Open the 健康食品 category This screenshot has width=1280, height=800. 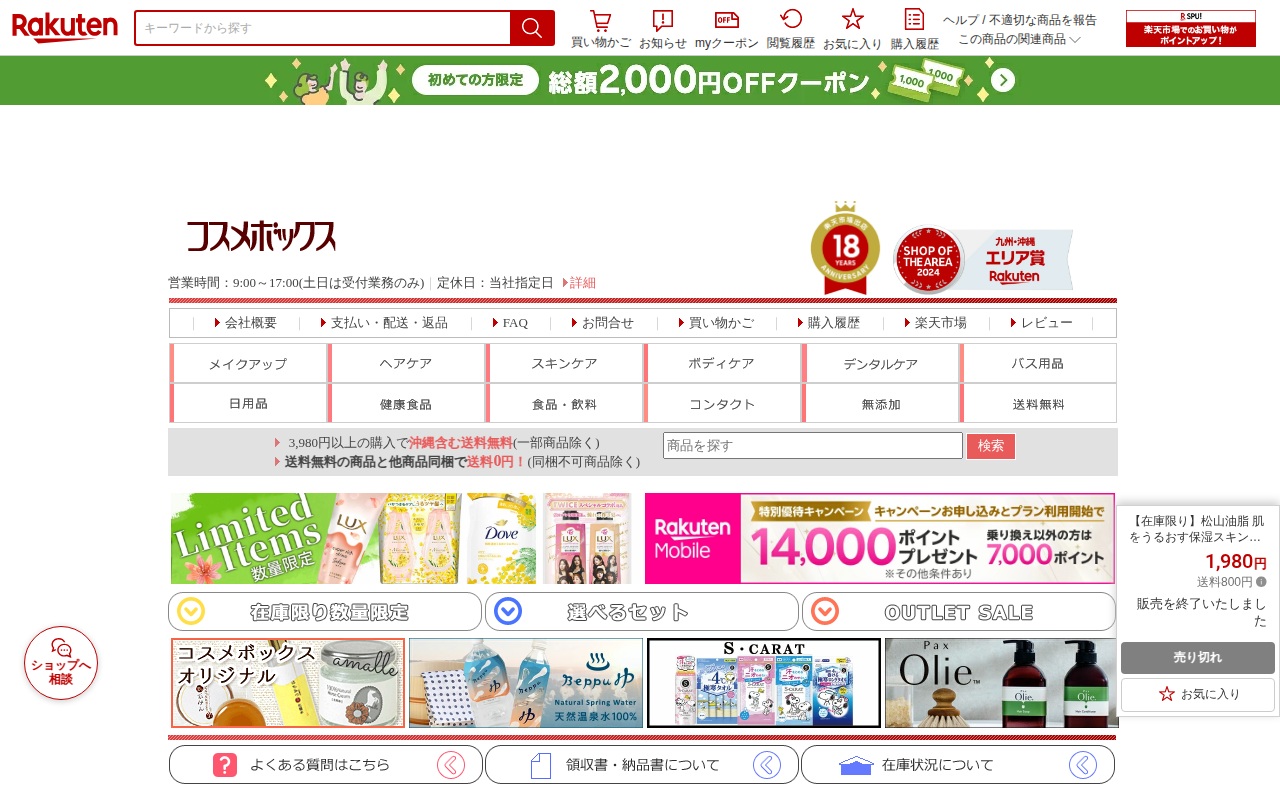point(406,403)
